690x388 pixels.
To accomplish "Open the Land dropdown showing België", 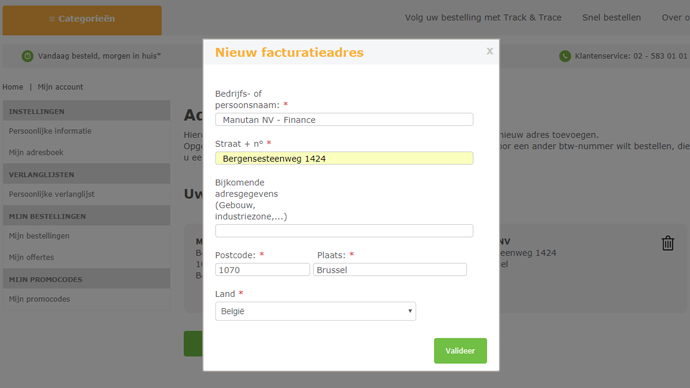I will (x=315, y=311).
